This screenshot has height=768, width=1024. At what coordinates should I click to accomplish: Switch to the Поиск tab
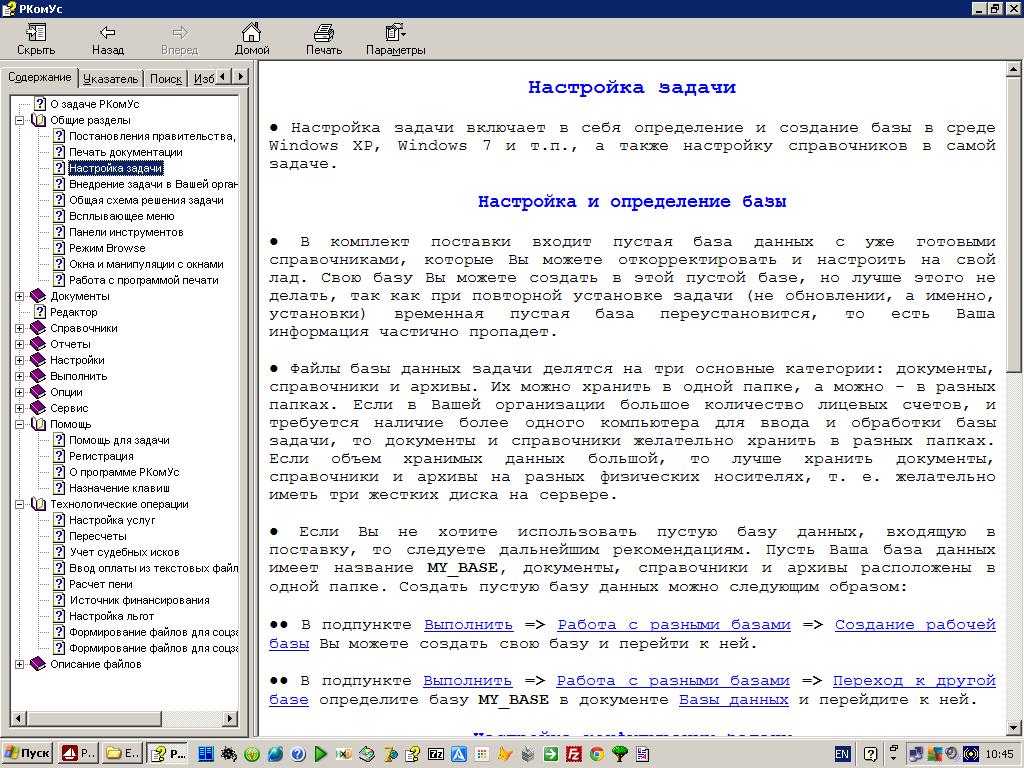(x=166, y=78)
